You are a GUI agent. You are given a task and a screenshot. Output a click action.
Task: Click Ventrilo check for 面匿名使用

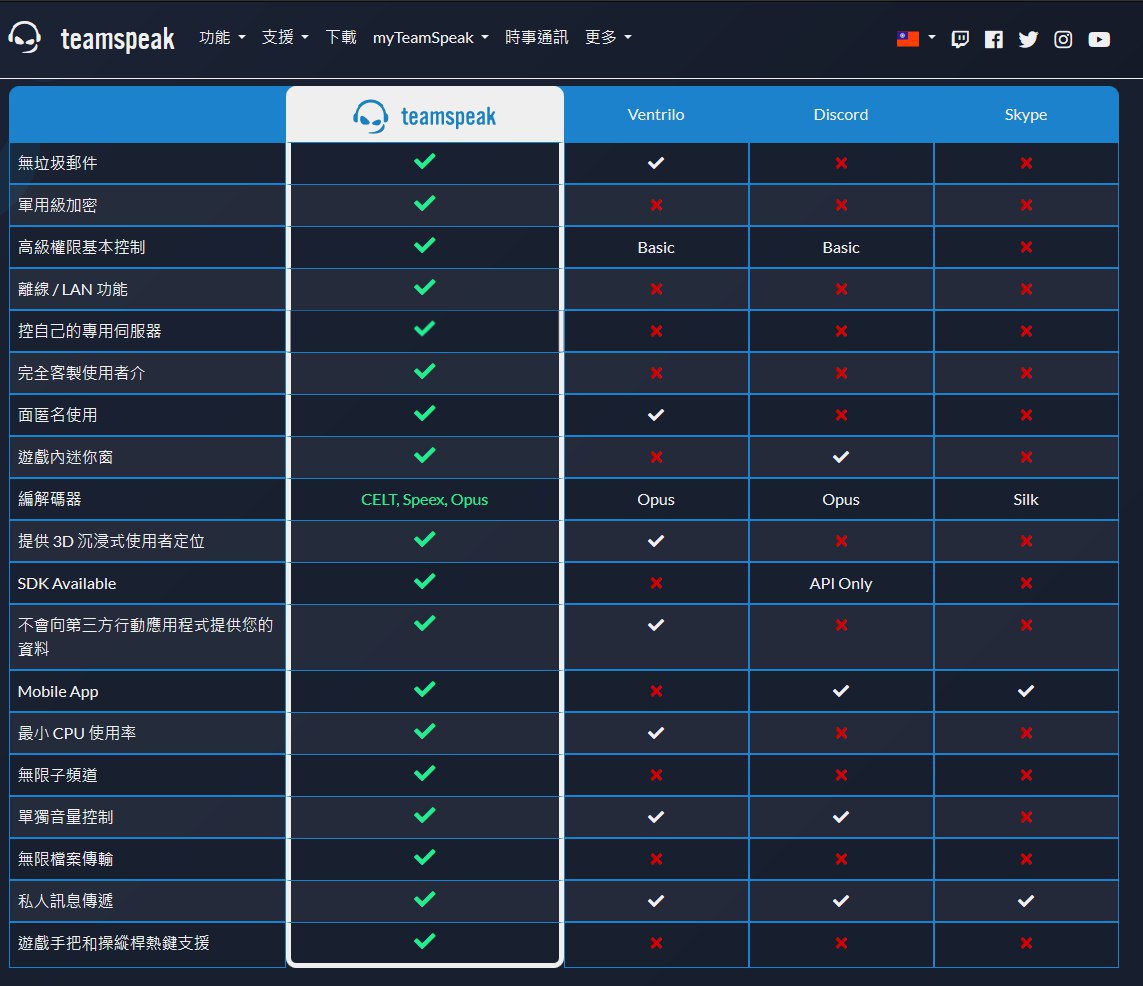coord(656,415)
